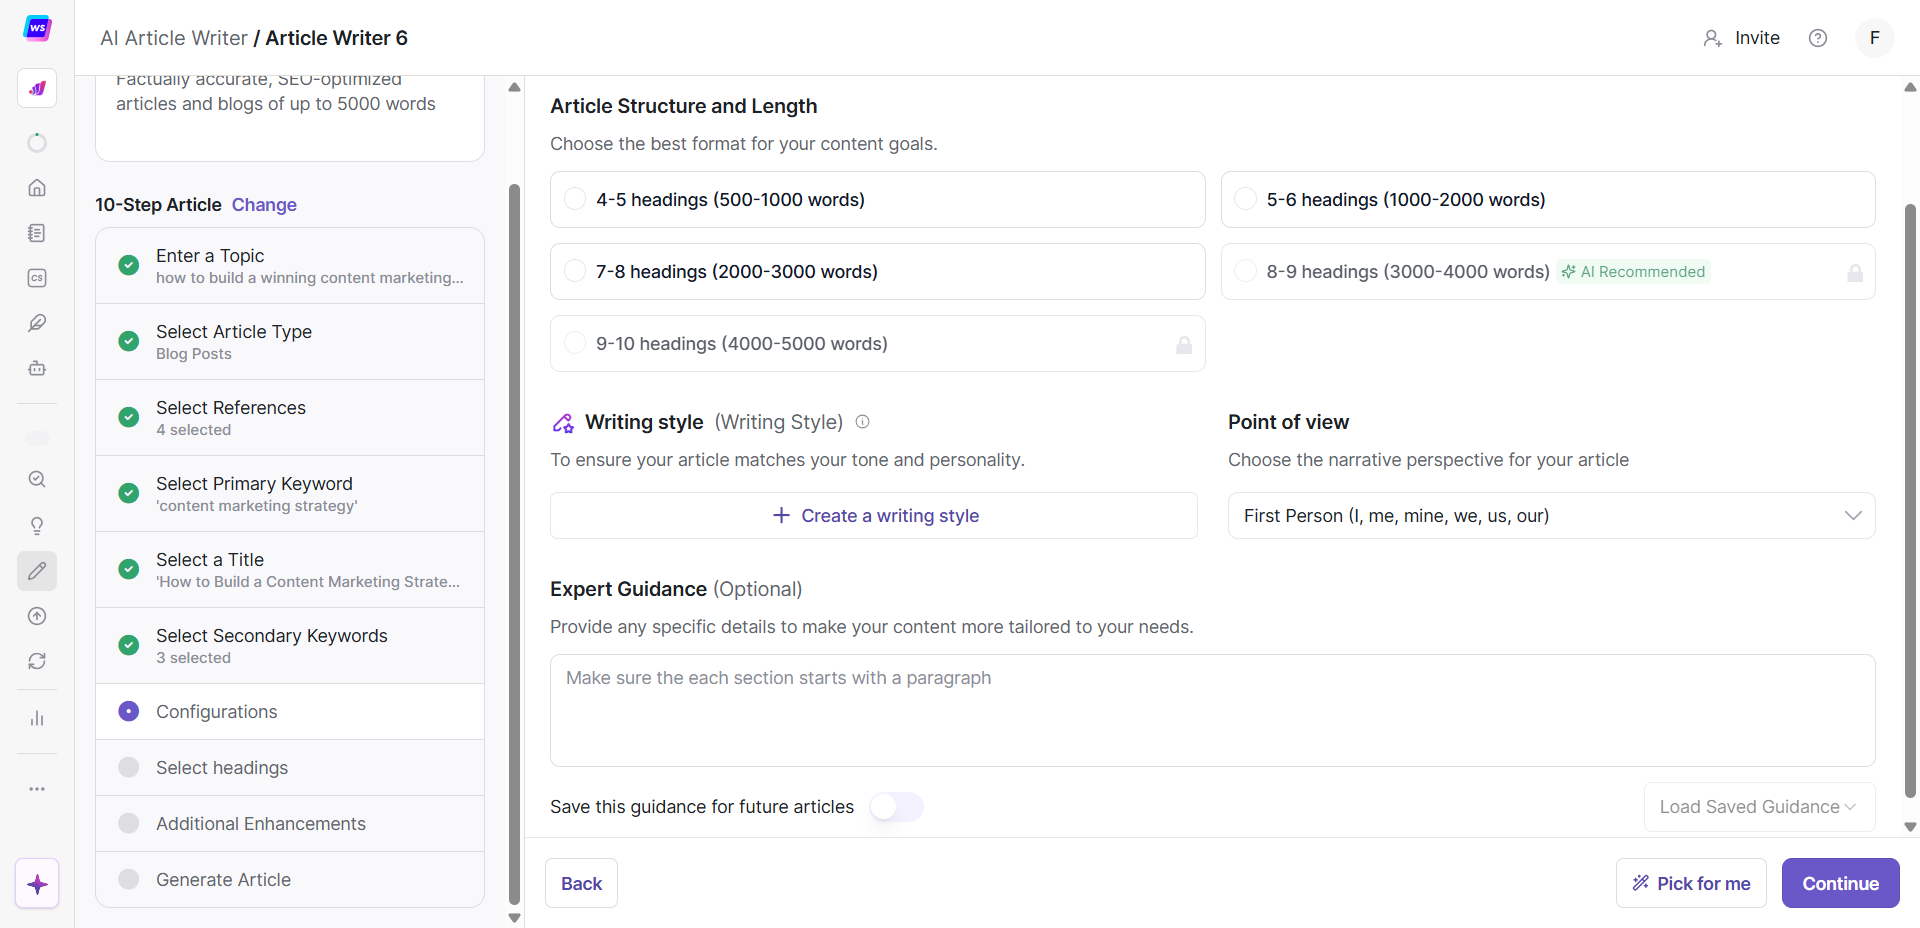Open the Select headings step

pos(290,768)
